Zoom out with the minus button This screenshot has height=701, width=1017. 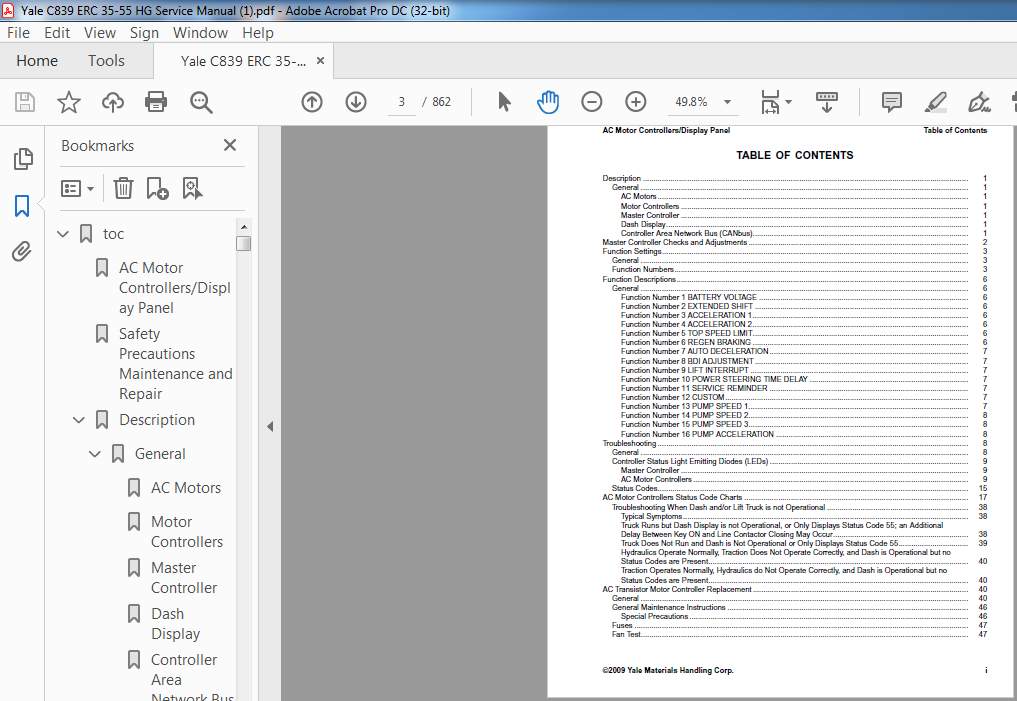(592, 102)
